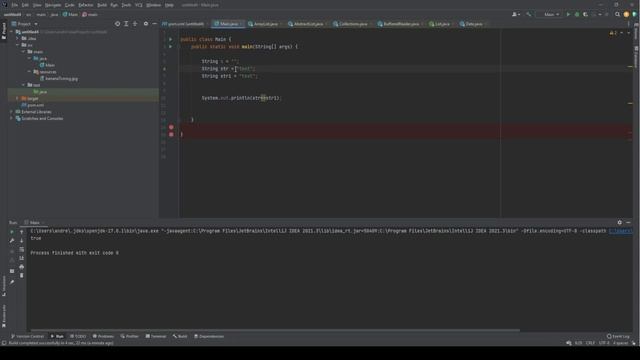Image resolution: width=640 pixels, height=360 pixels.
Task: Click the pin tab icon in Run panel
Action: 12,282
